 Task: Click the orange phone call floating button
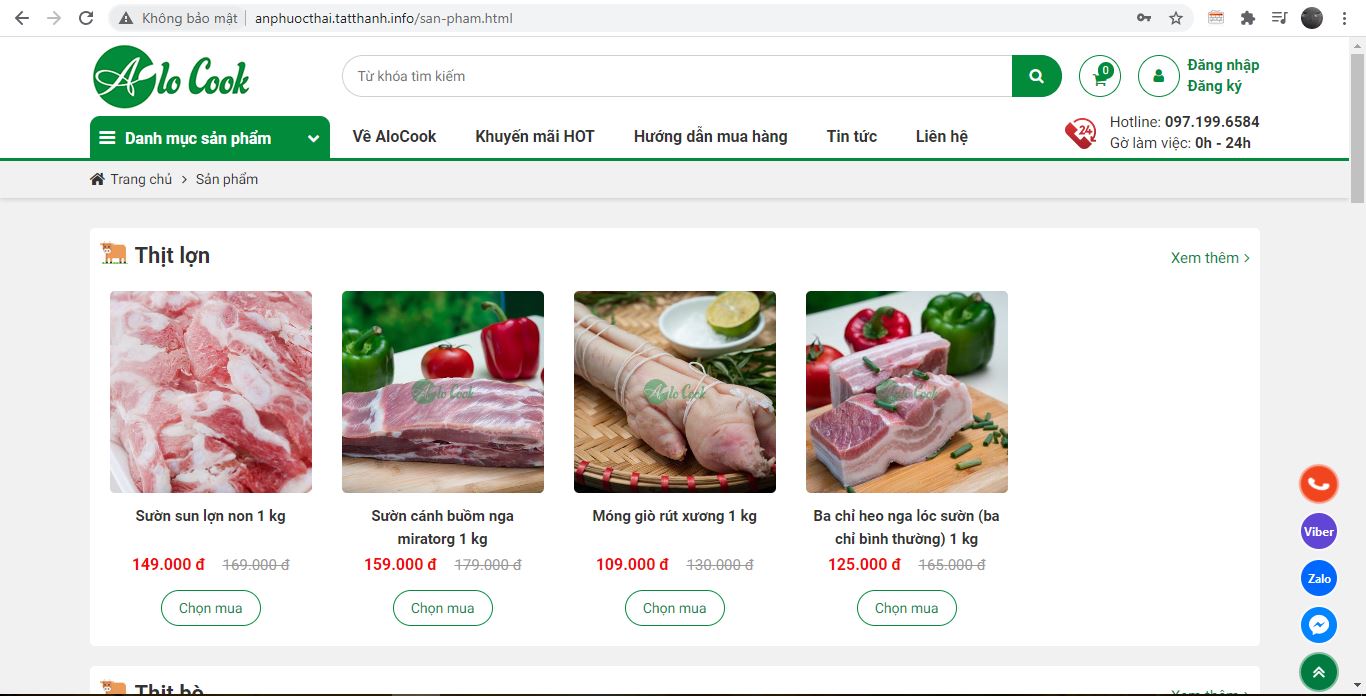pyautogui.click(x=1318, y=484)
